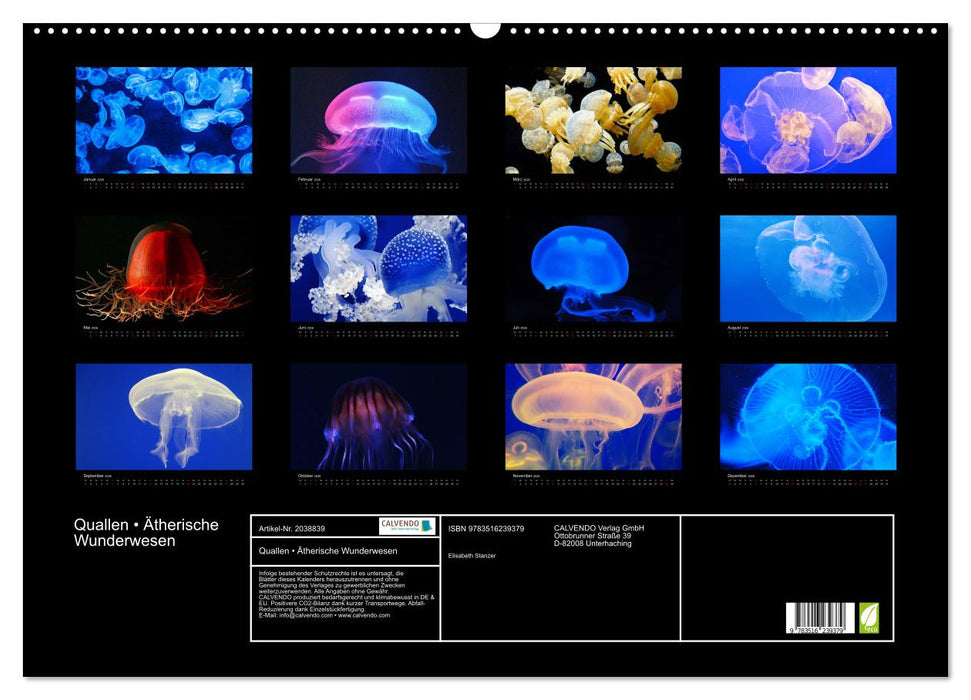The width and height of the screenshot is (971, 700).
Task: Click the ISBN barcode
Action: [x=820, y=618]
